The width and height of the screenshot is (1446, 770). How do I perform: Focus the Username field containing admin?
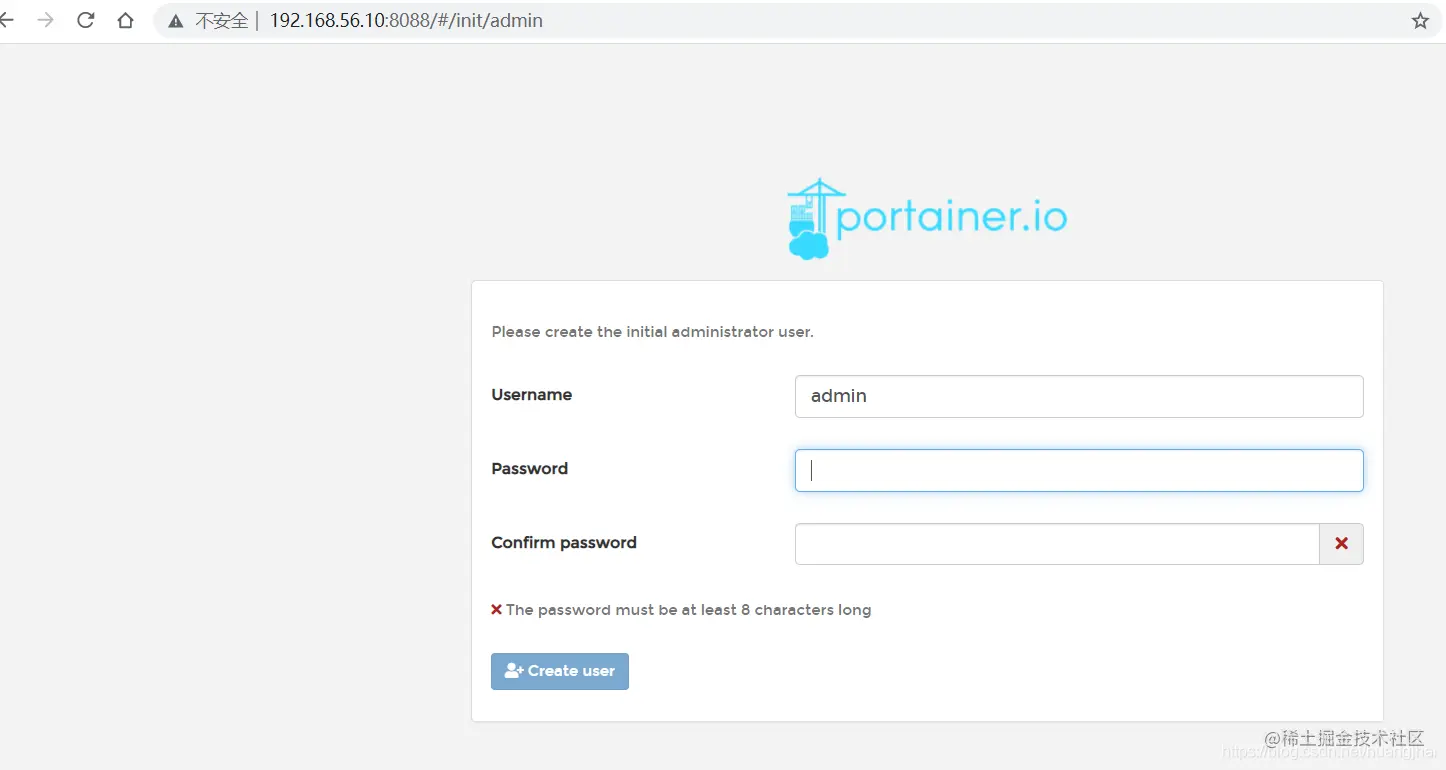tap(1079, 396)
